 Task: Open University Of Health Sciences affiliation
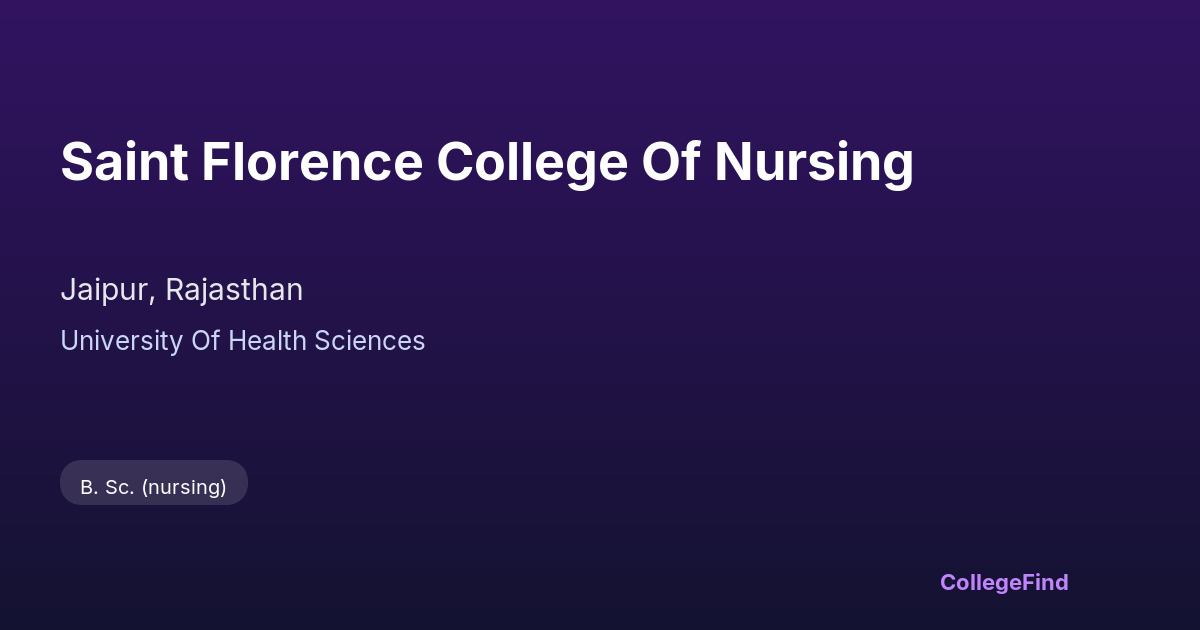[242, 341]
